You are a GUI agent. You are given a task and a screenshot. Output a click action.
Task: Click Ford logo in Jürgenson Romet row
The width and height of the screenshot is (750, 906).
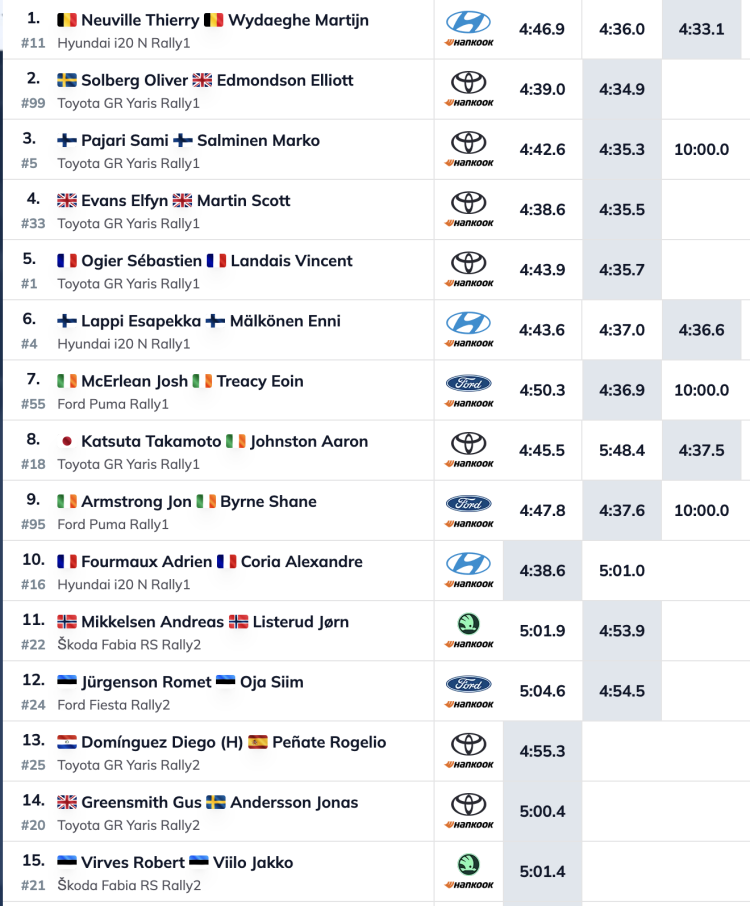tap(468, 684)
